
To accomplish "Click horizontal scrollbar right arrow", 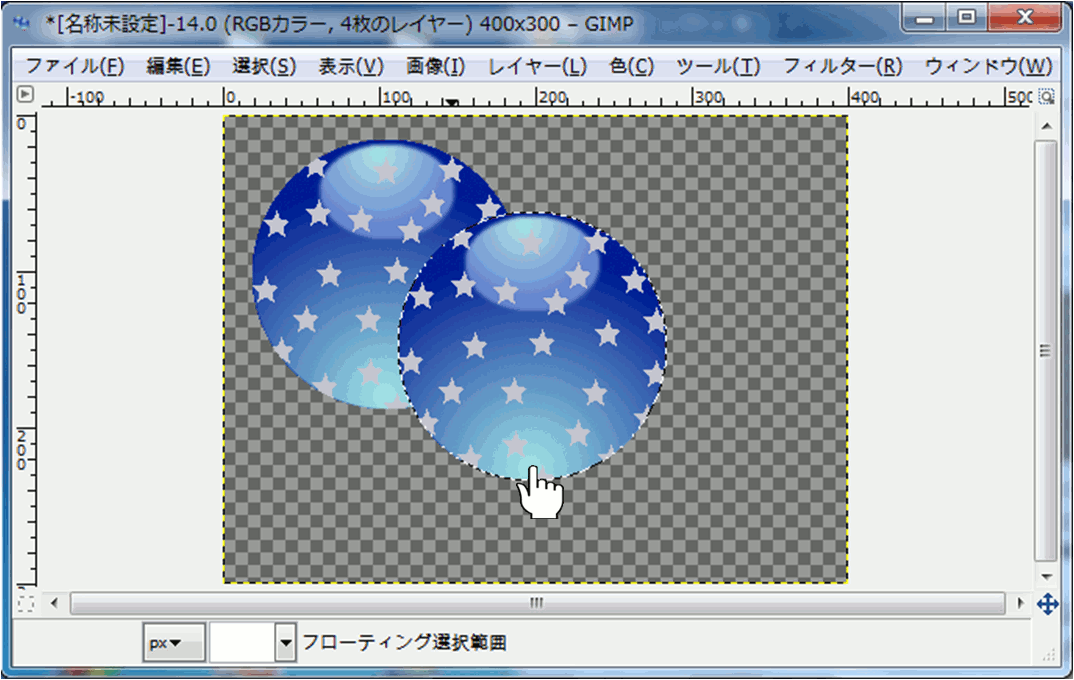I will 1020,603.
